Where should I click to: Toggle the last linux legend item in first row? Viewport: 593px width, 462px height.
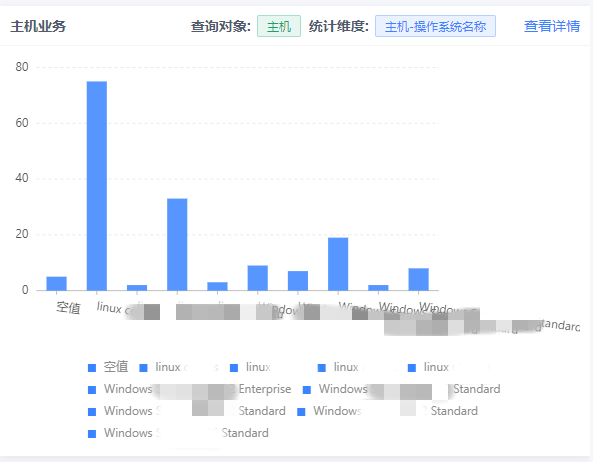click(449, 367)
